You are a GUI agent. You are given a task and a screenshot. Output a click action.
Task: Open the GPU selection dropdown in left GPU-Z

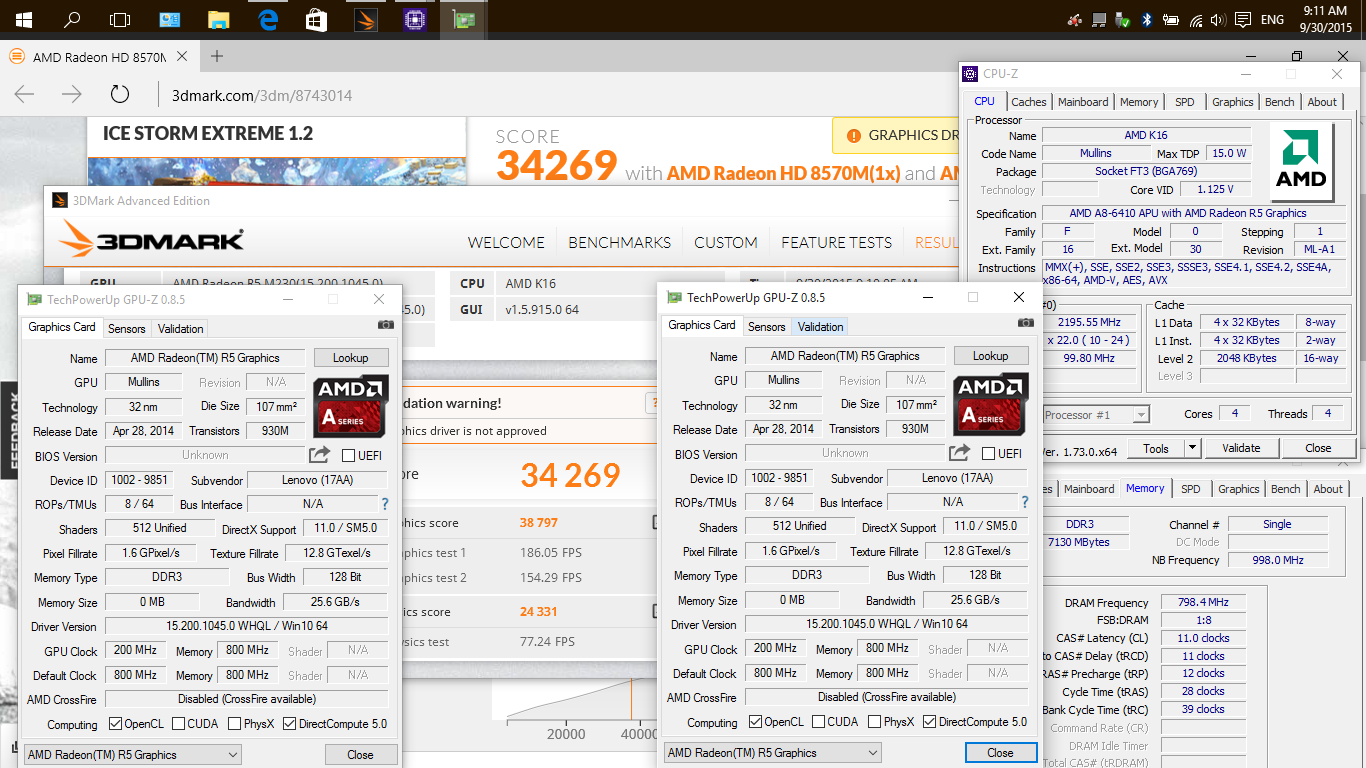click(x=133, y=755)
